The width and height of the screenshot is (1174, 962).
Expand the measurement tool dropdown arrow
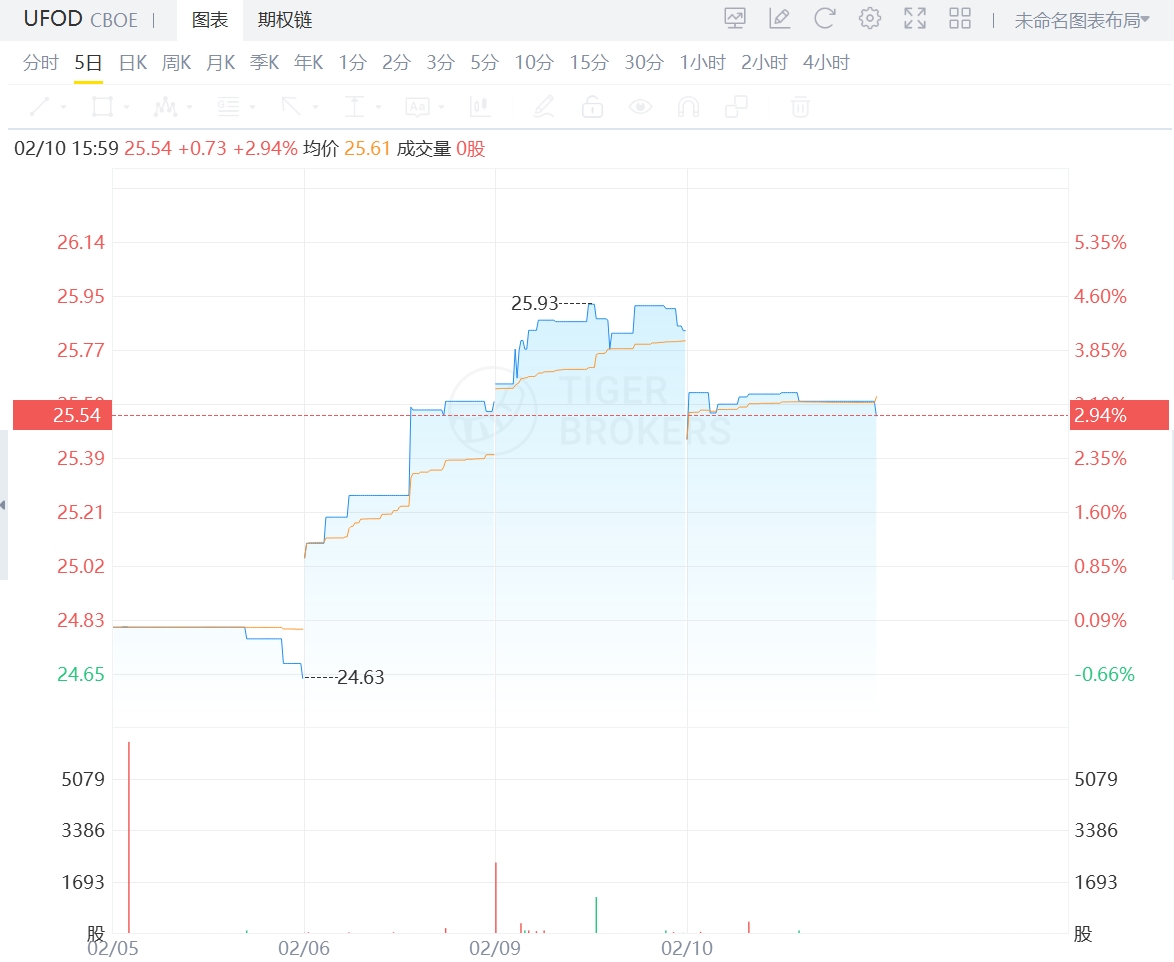(x=378, y=108)
